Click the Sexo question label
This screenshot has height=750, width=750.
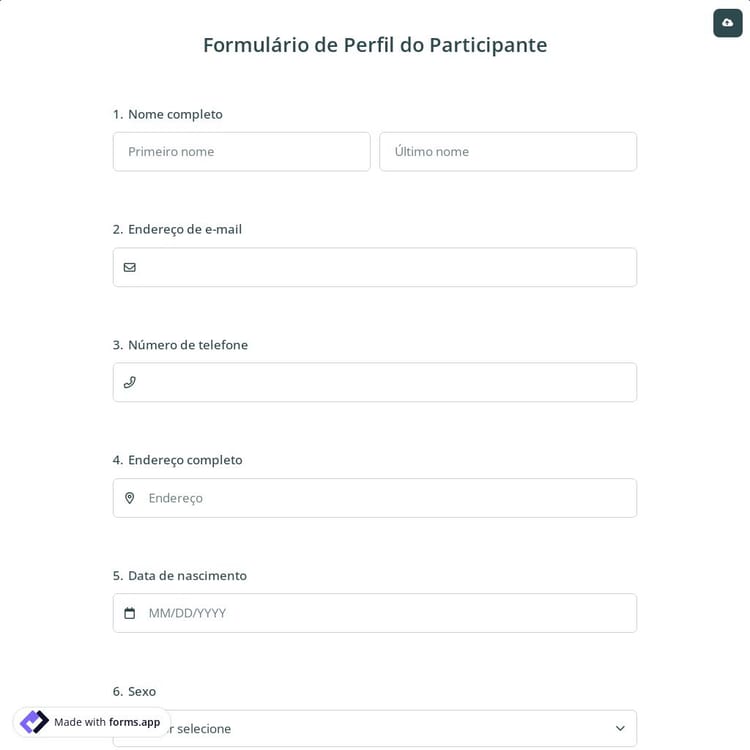[x=142, y=691]
